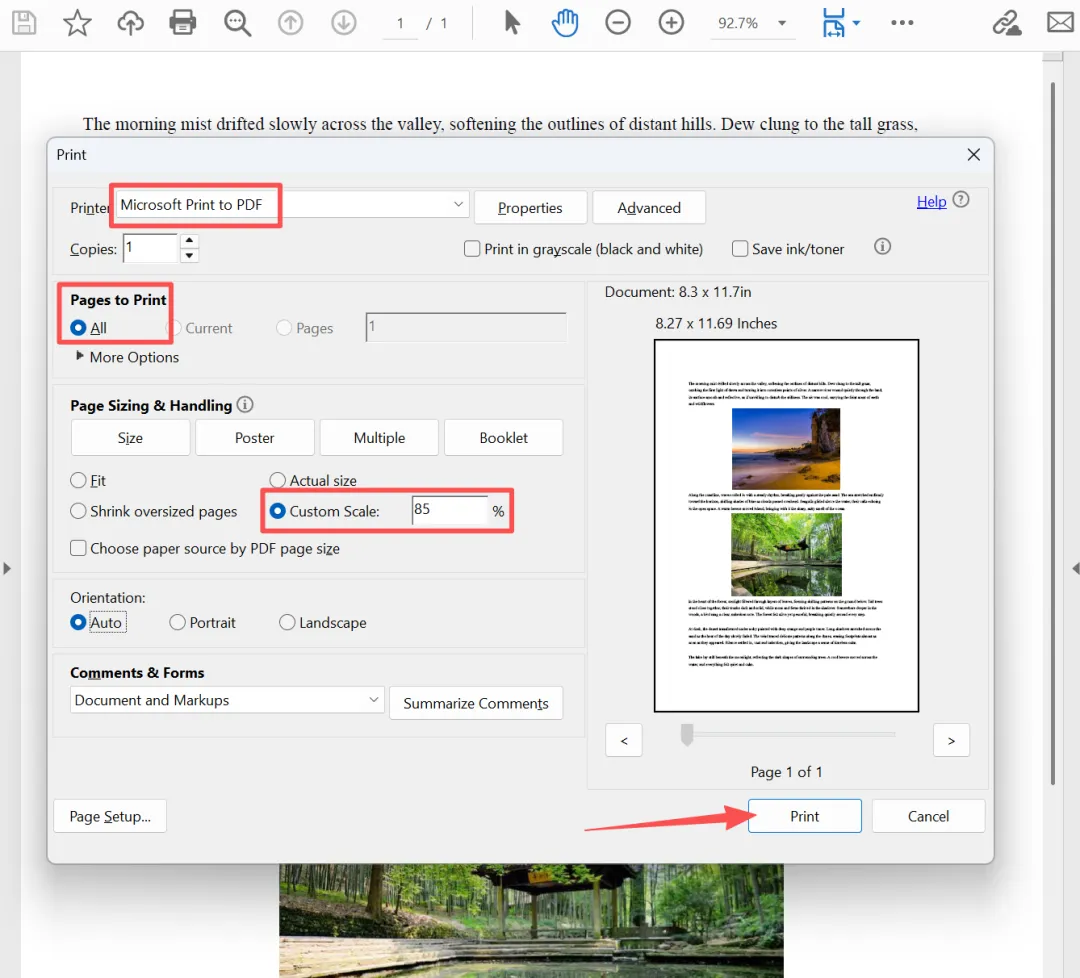Go to next page with down arrow icon

pos(343,23)
